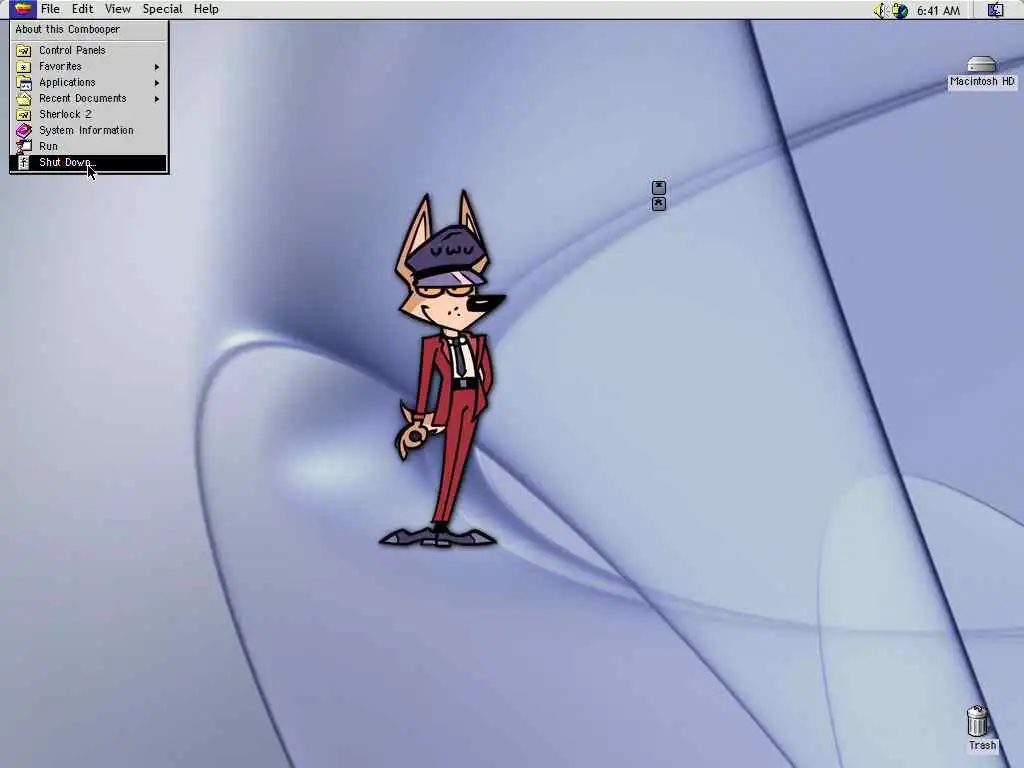Click the speaker volume icon in menu bar

[880, 10]
